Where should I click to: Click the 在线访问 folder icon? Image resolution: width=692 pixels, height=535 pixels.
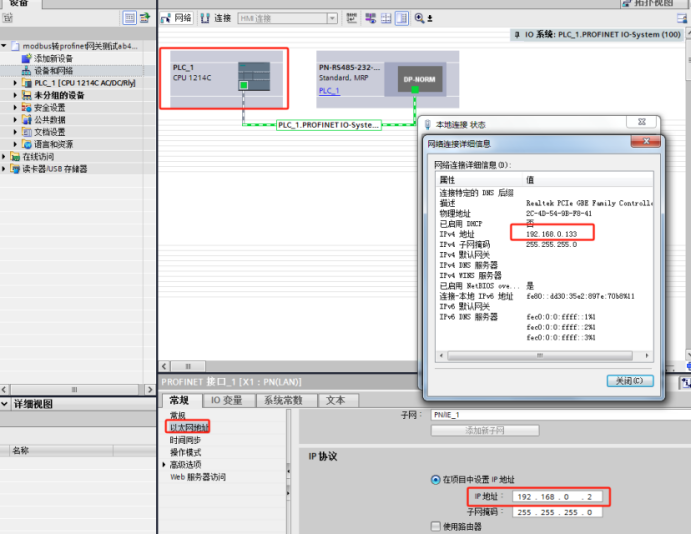[x=15, y=156]
